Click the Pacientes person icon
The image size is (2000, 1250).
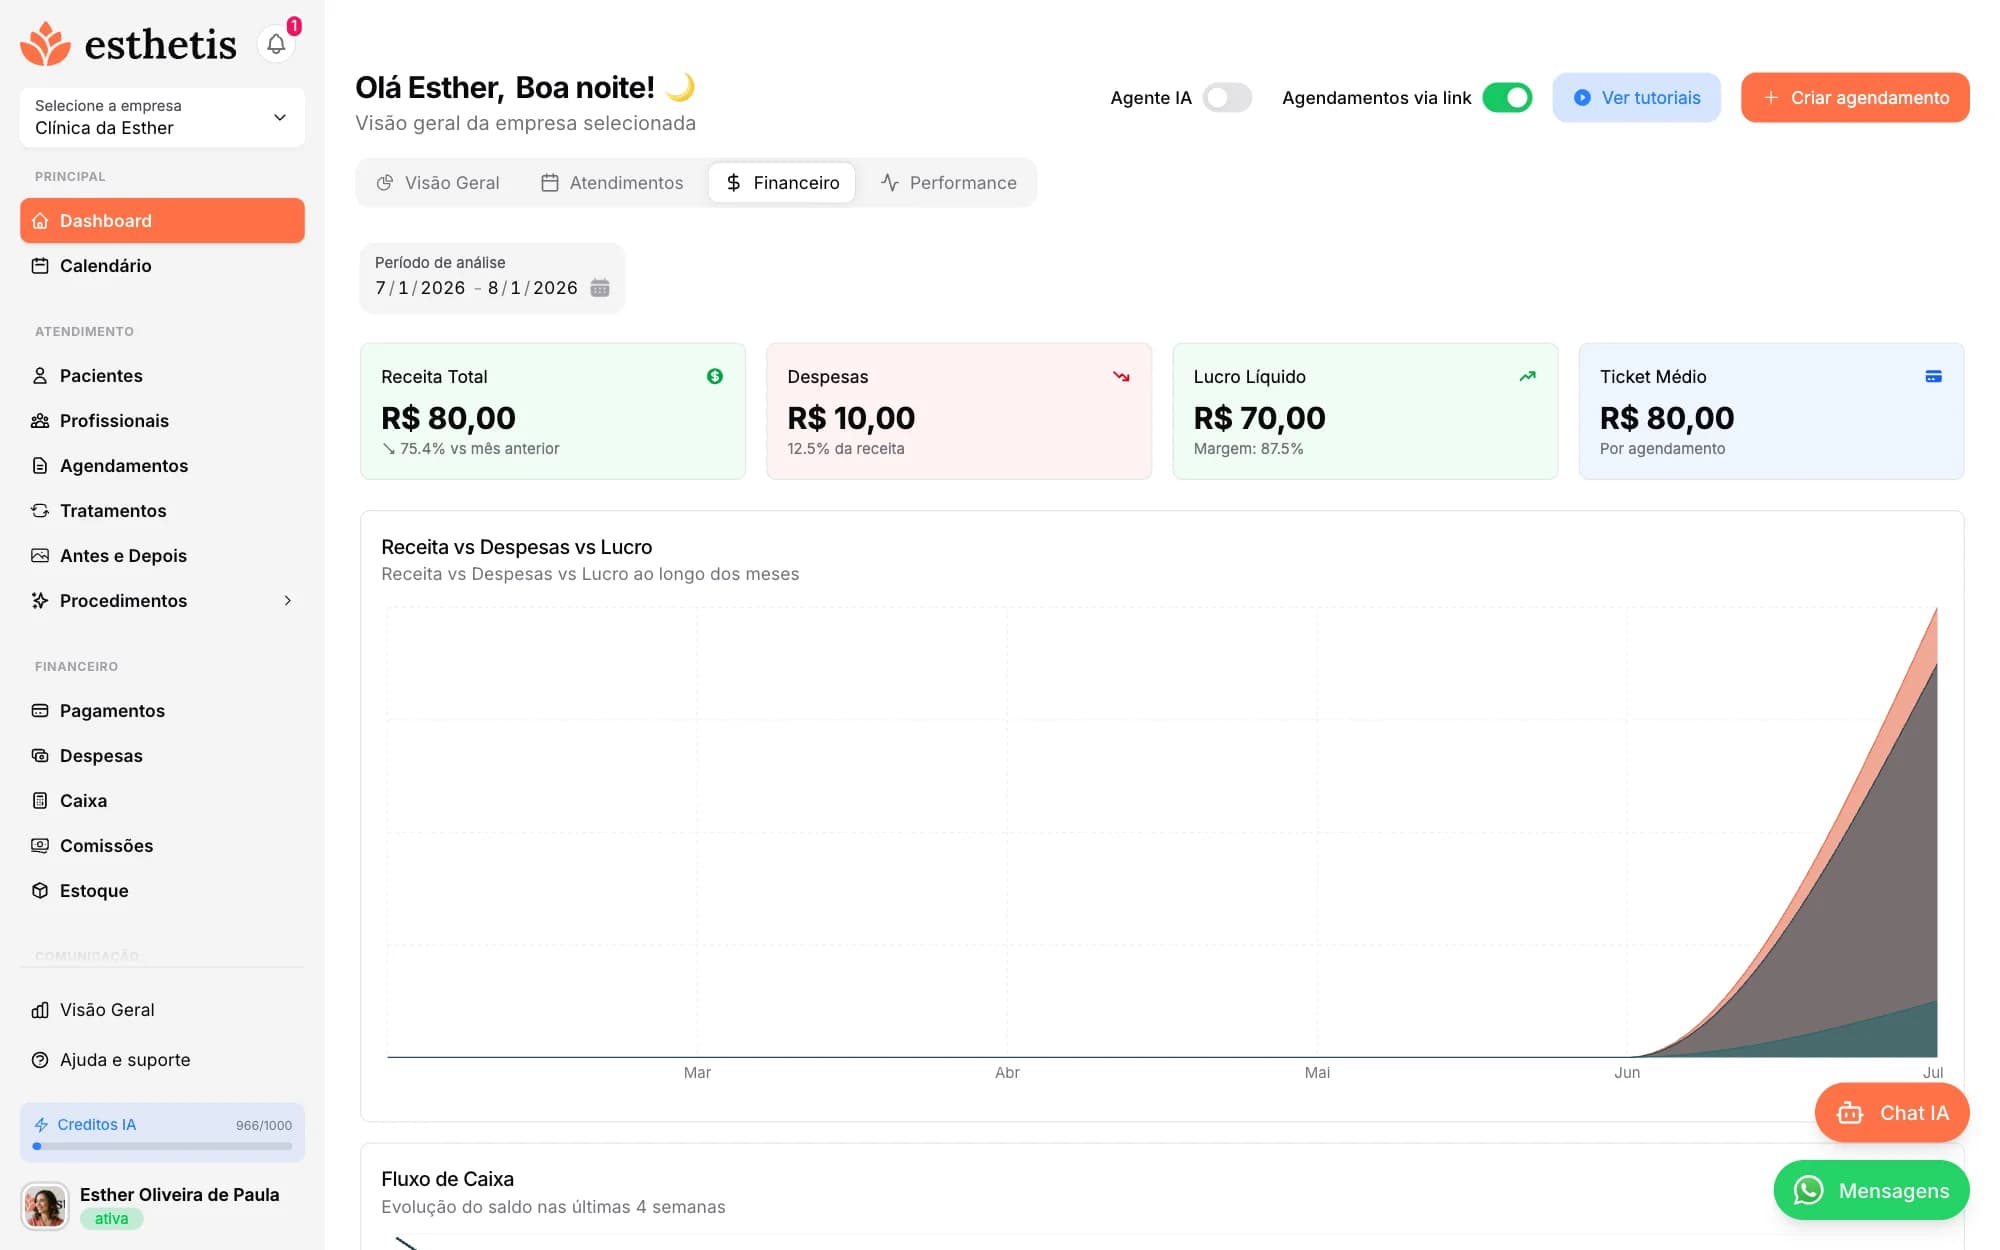(x=40, y=376)
